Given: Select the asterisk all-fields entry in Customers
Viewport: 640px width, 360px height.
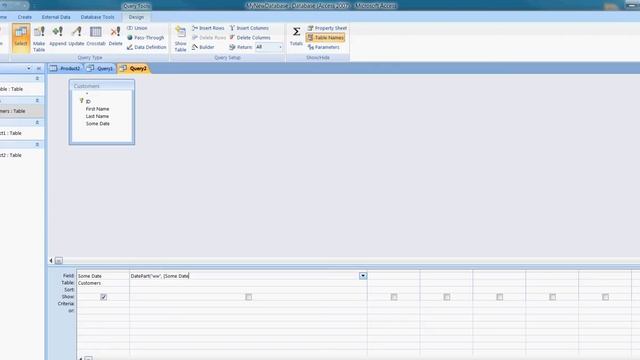Looking at the screenshot, I should pos(87,94).
